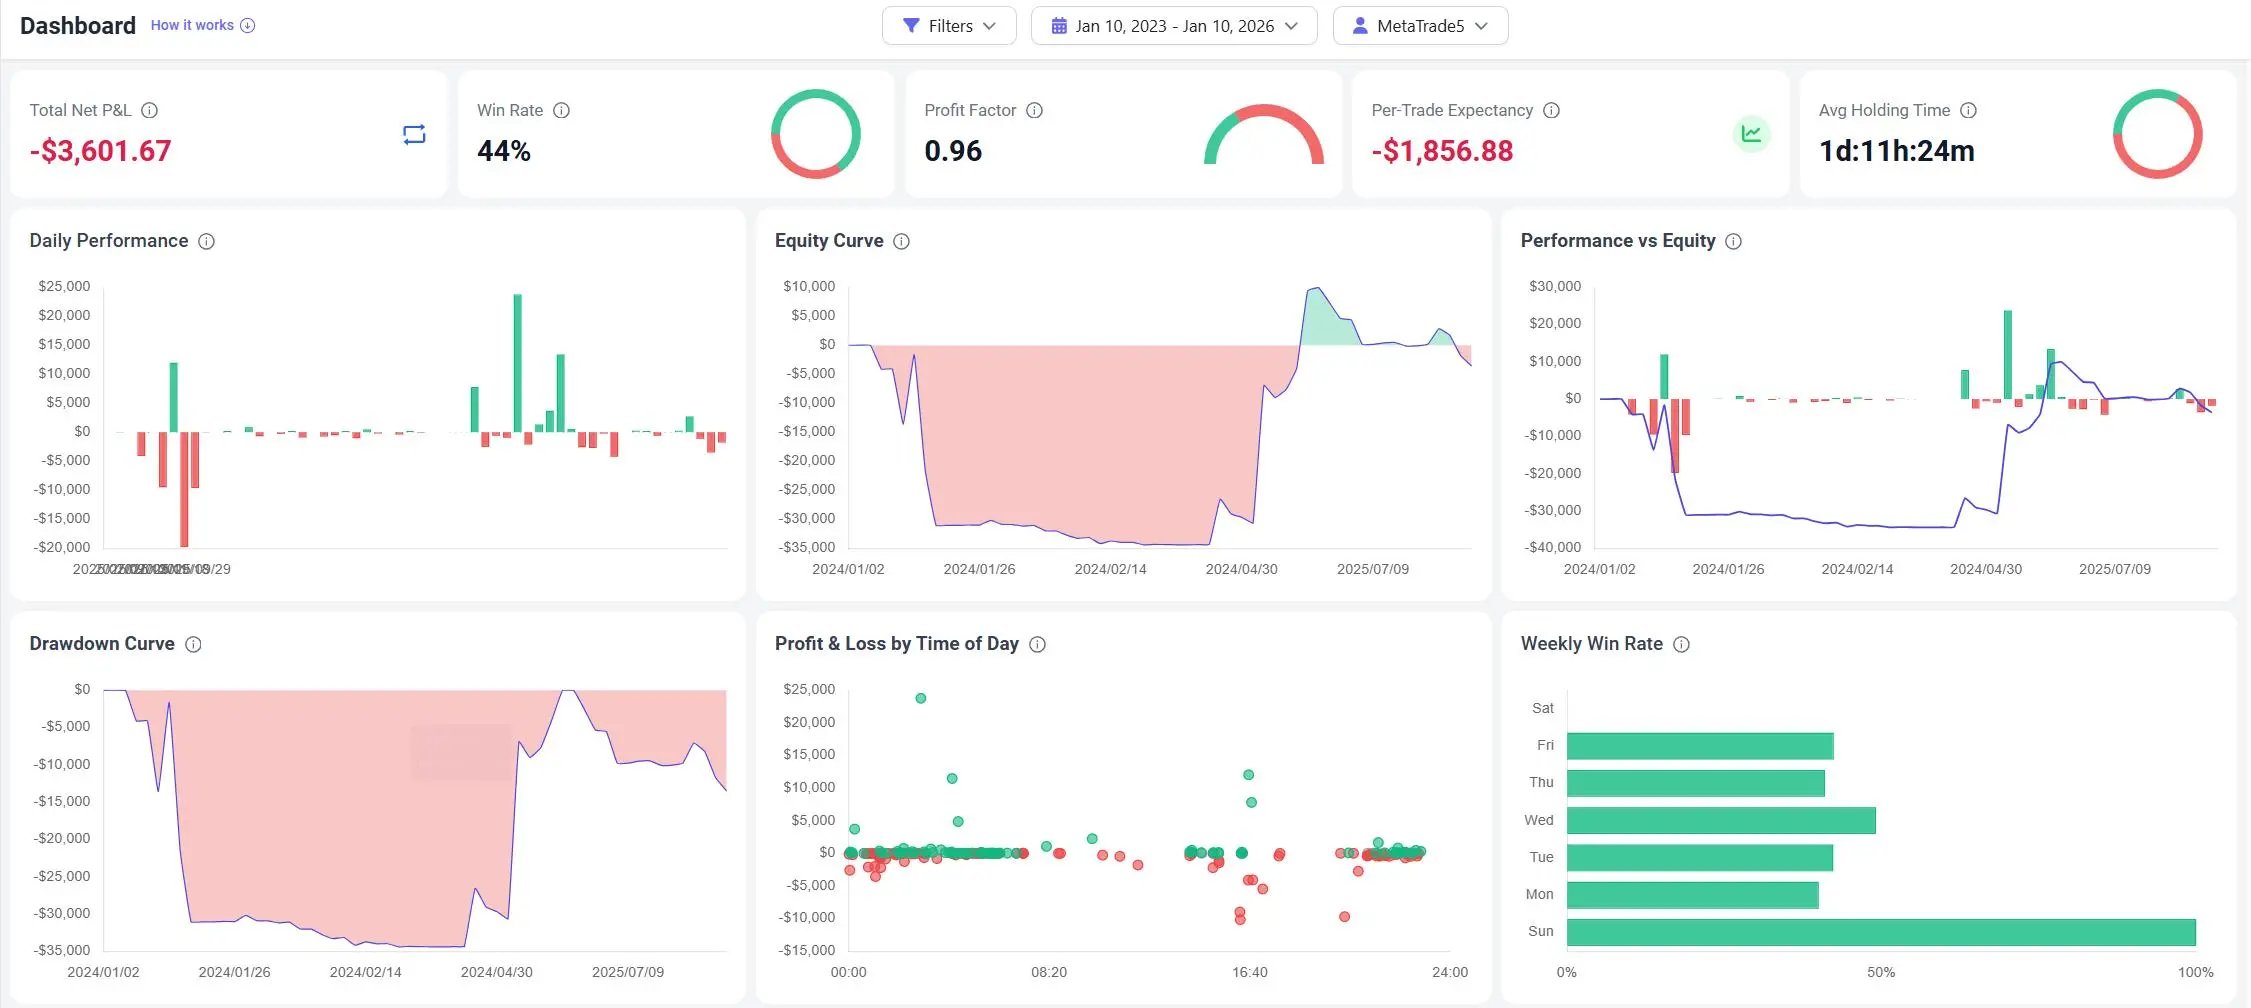
Task: Open the MetaTrade5 account dropdown
Action: pos(1420,25)
